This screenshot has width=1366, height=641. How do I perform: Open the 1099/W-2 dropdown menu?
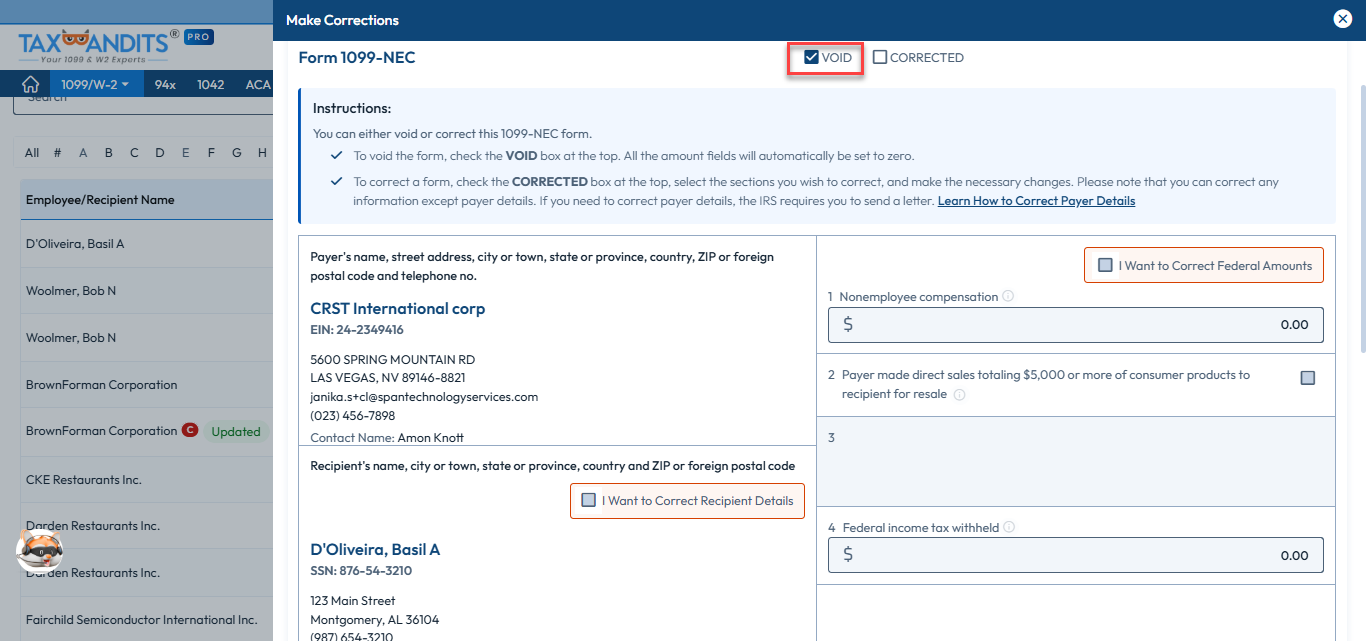coord(95,84)
